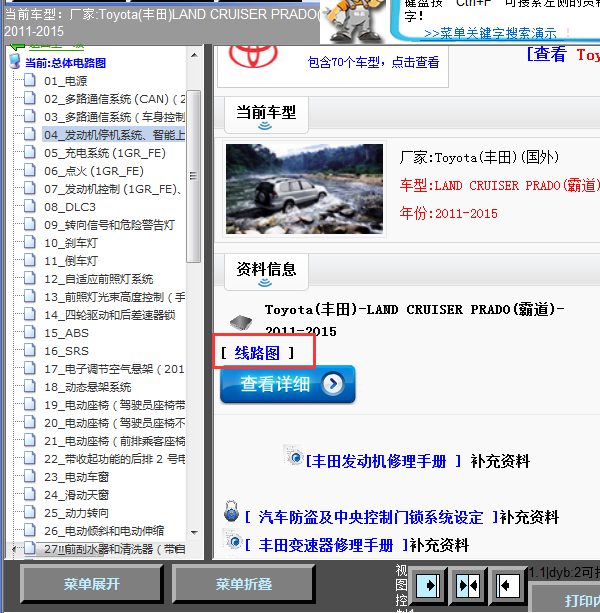Click document icon beside 08_DLC3
This screenshot has height=613, width=600.
tap(30, 206)
